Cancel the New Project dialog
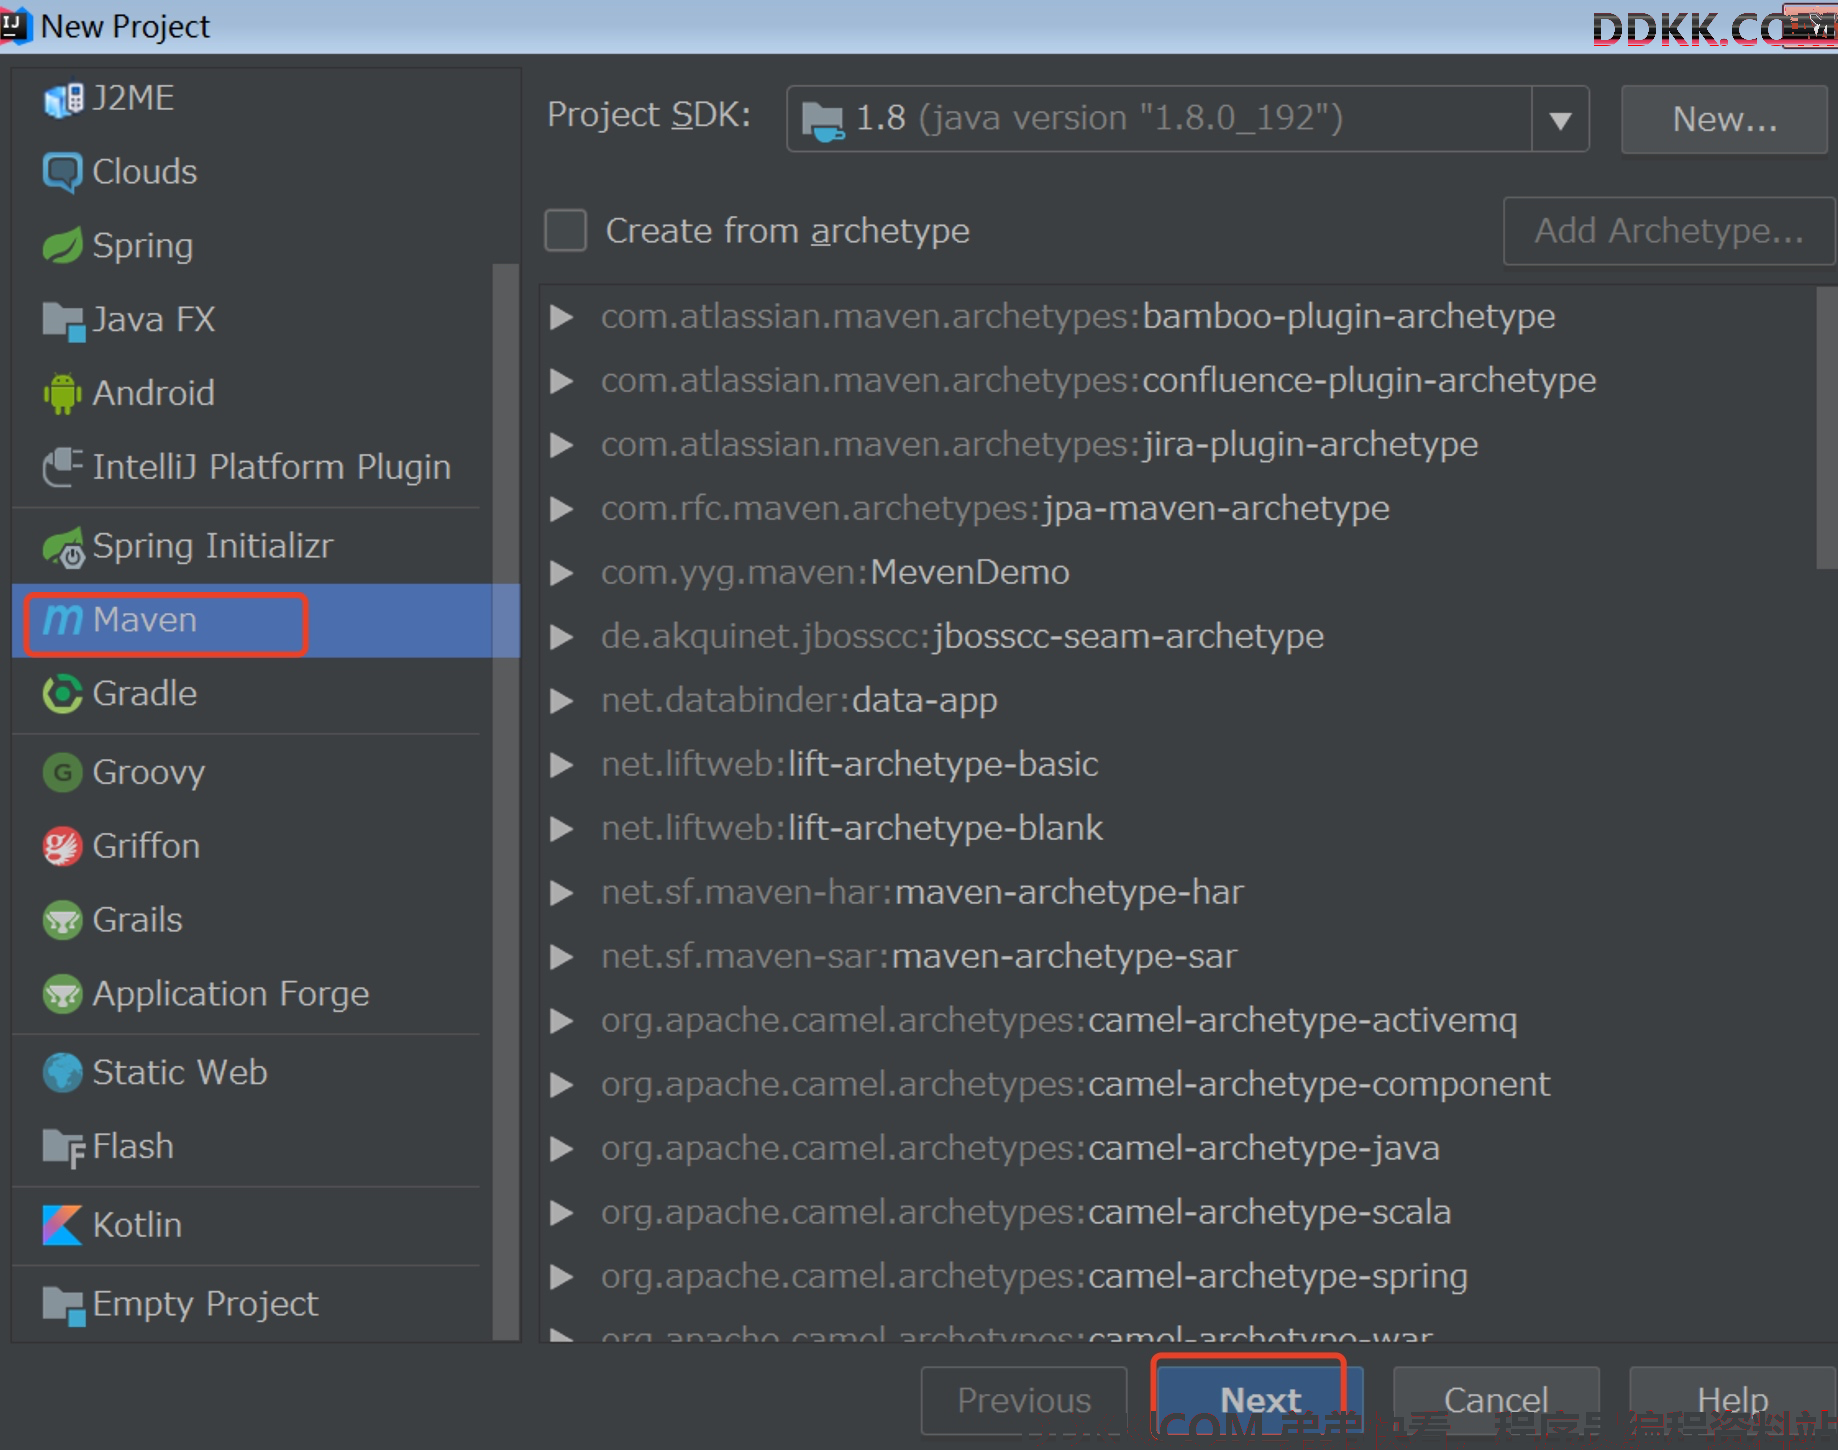The image size is (1838, 1450). click(1496, 1401)
